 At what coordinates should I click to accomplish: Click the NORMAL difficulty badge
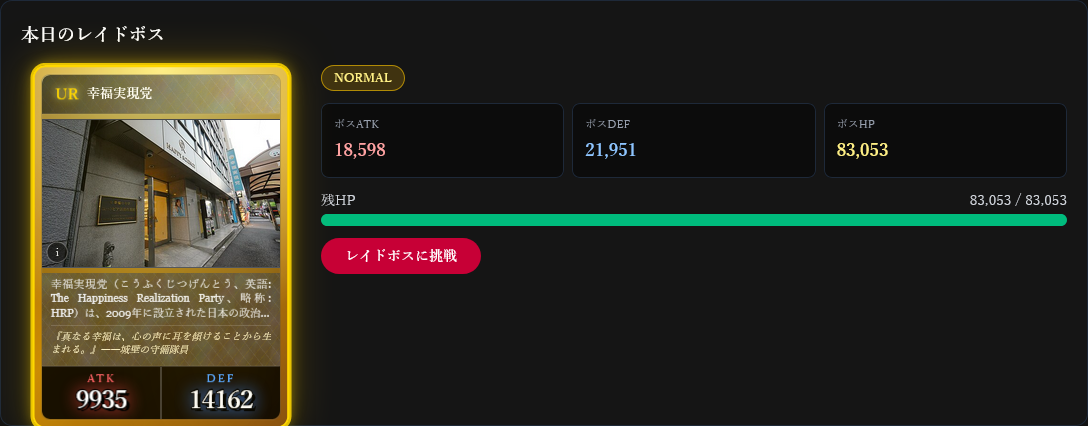[362, 78]
